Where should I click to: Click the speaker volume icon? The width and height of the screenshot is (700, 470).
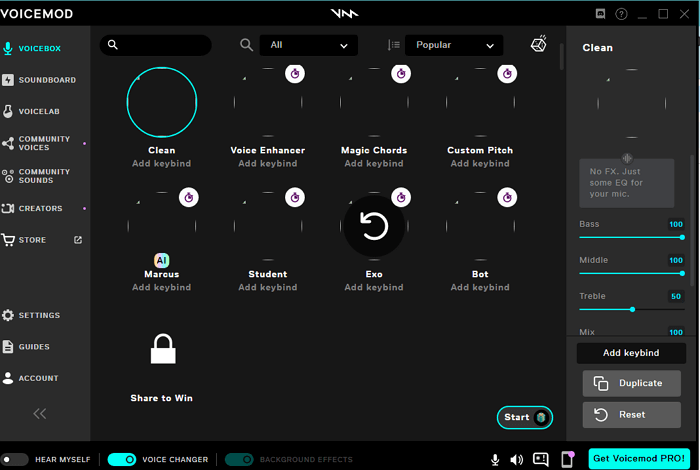pyautogui.click(x=517, y=460)
